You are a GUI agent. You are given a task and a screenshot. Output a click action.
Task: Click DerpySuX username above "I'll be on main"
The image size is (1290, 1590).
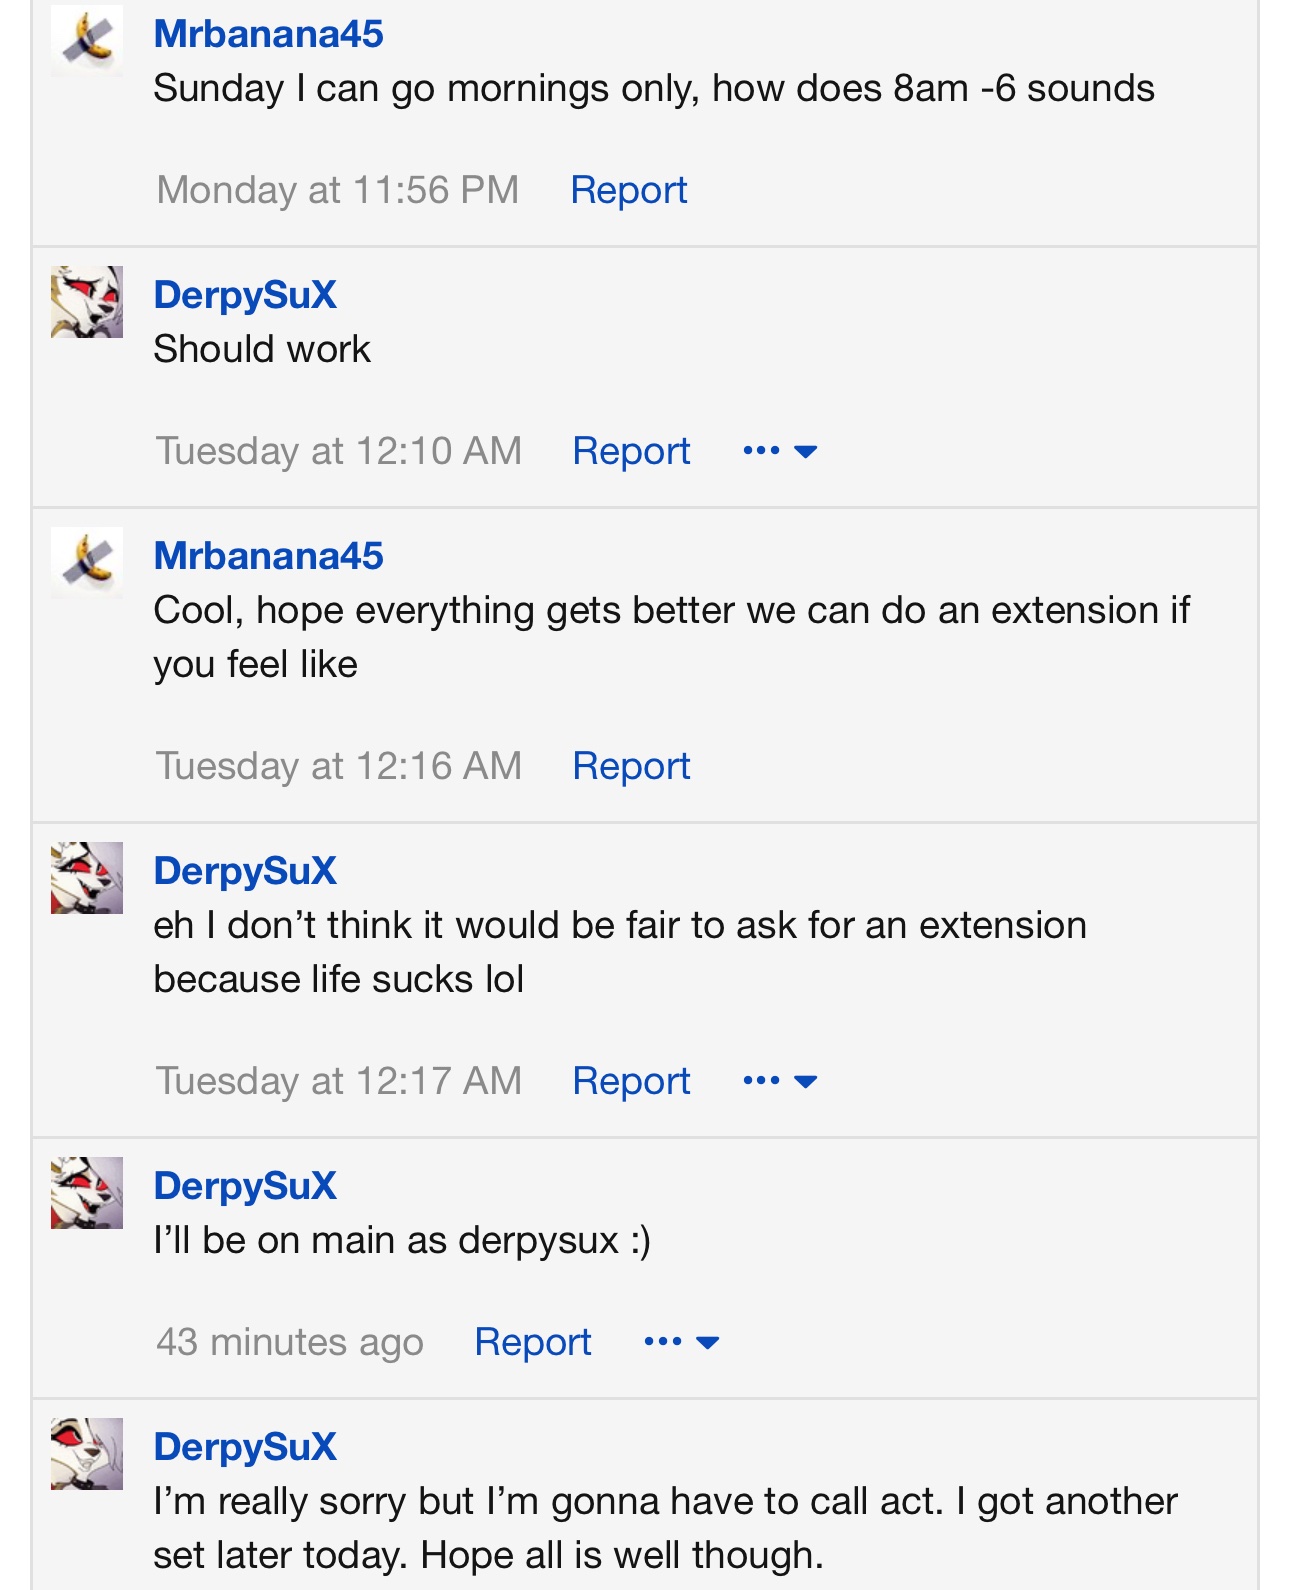[245, 1186]
